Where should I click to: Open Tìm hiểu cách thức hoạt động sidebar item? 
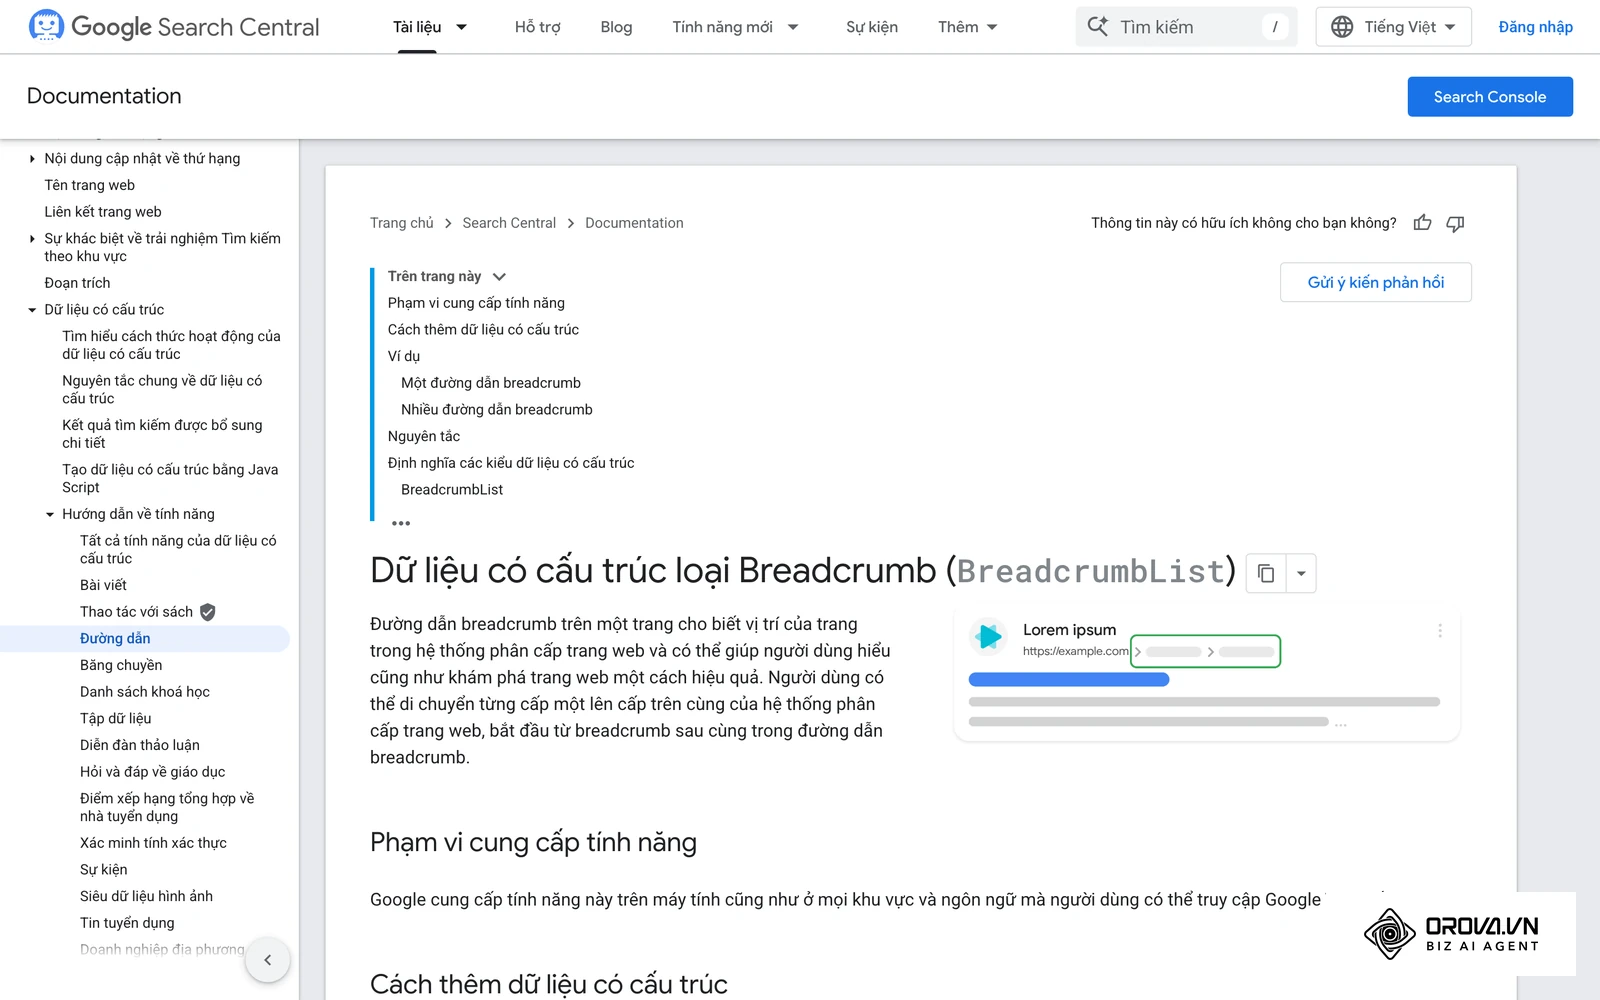(171, 345)
